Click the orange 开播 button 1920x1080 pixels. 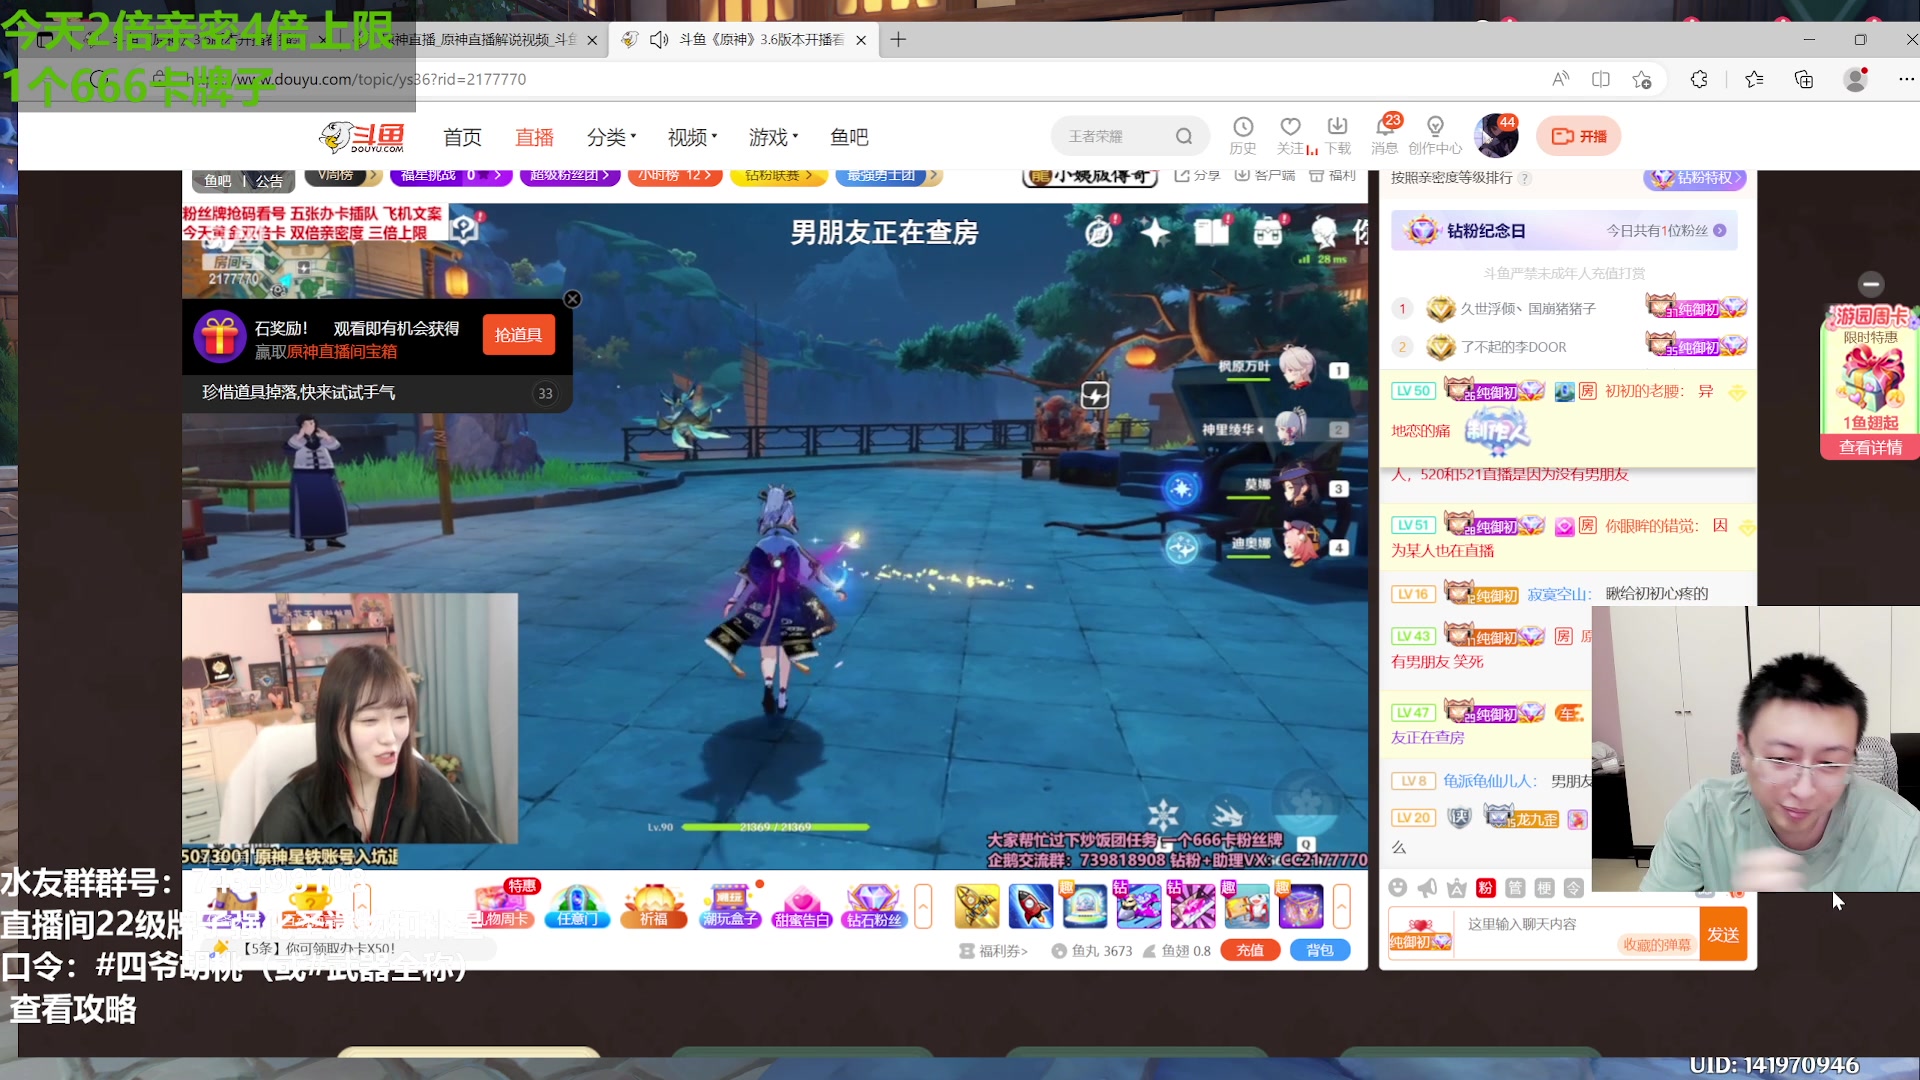[1578, 136]
